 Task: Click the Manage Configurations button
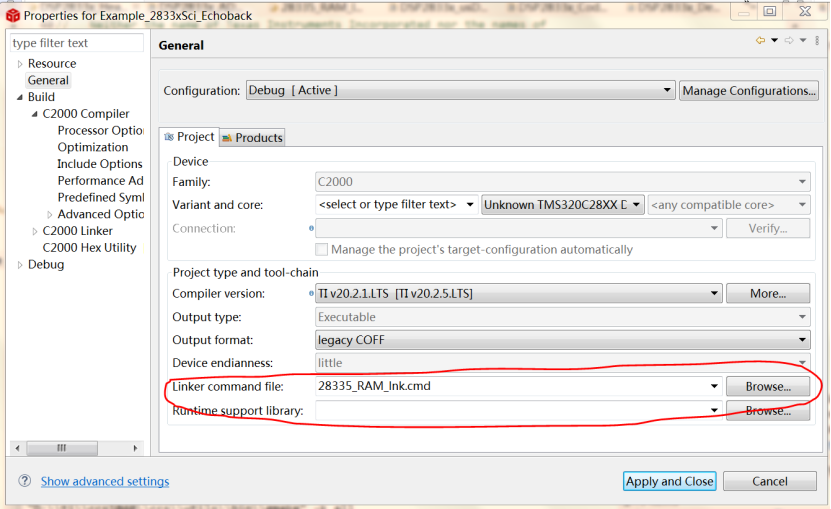tap(749, 91)
